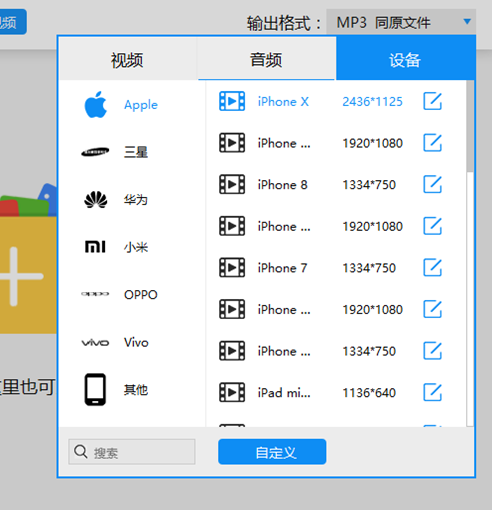The width and height of the screenshot is (492, 510).
Task: Click the iPhone 8 film icon
Action: point(232,184)
